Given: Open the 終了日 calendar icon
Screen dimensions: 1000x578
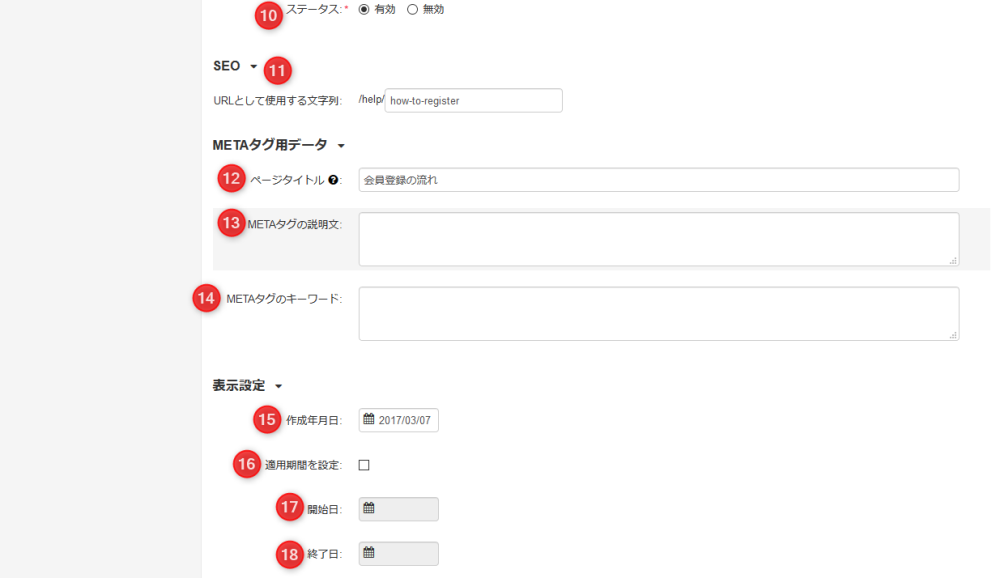Looking at the screenshot, I should coord(369,552).
